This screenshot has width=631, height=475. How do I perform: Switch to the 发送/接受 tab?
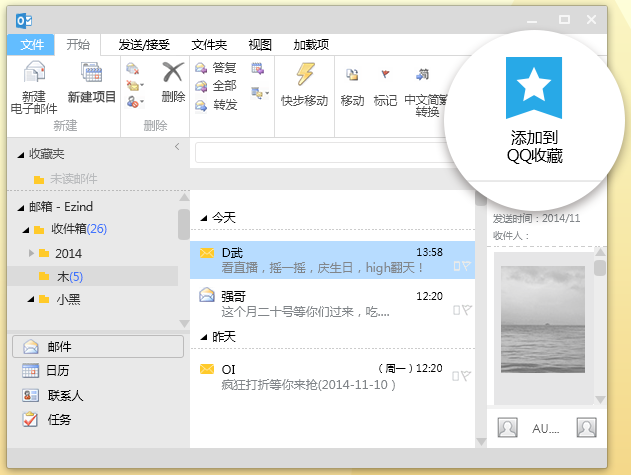click(x=144, y=45)
